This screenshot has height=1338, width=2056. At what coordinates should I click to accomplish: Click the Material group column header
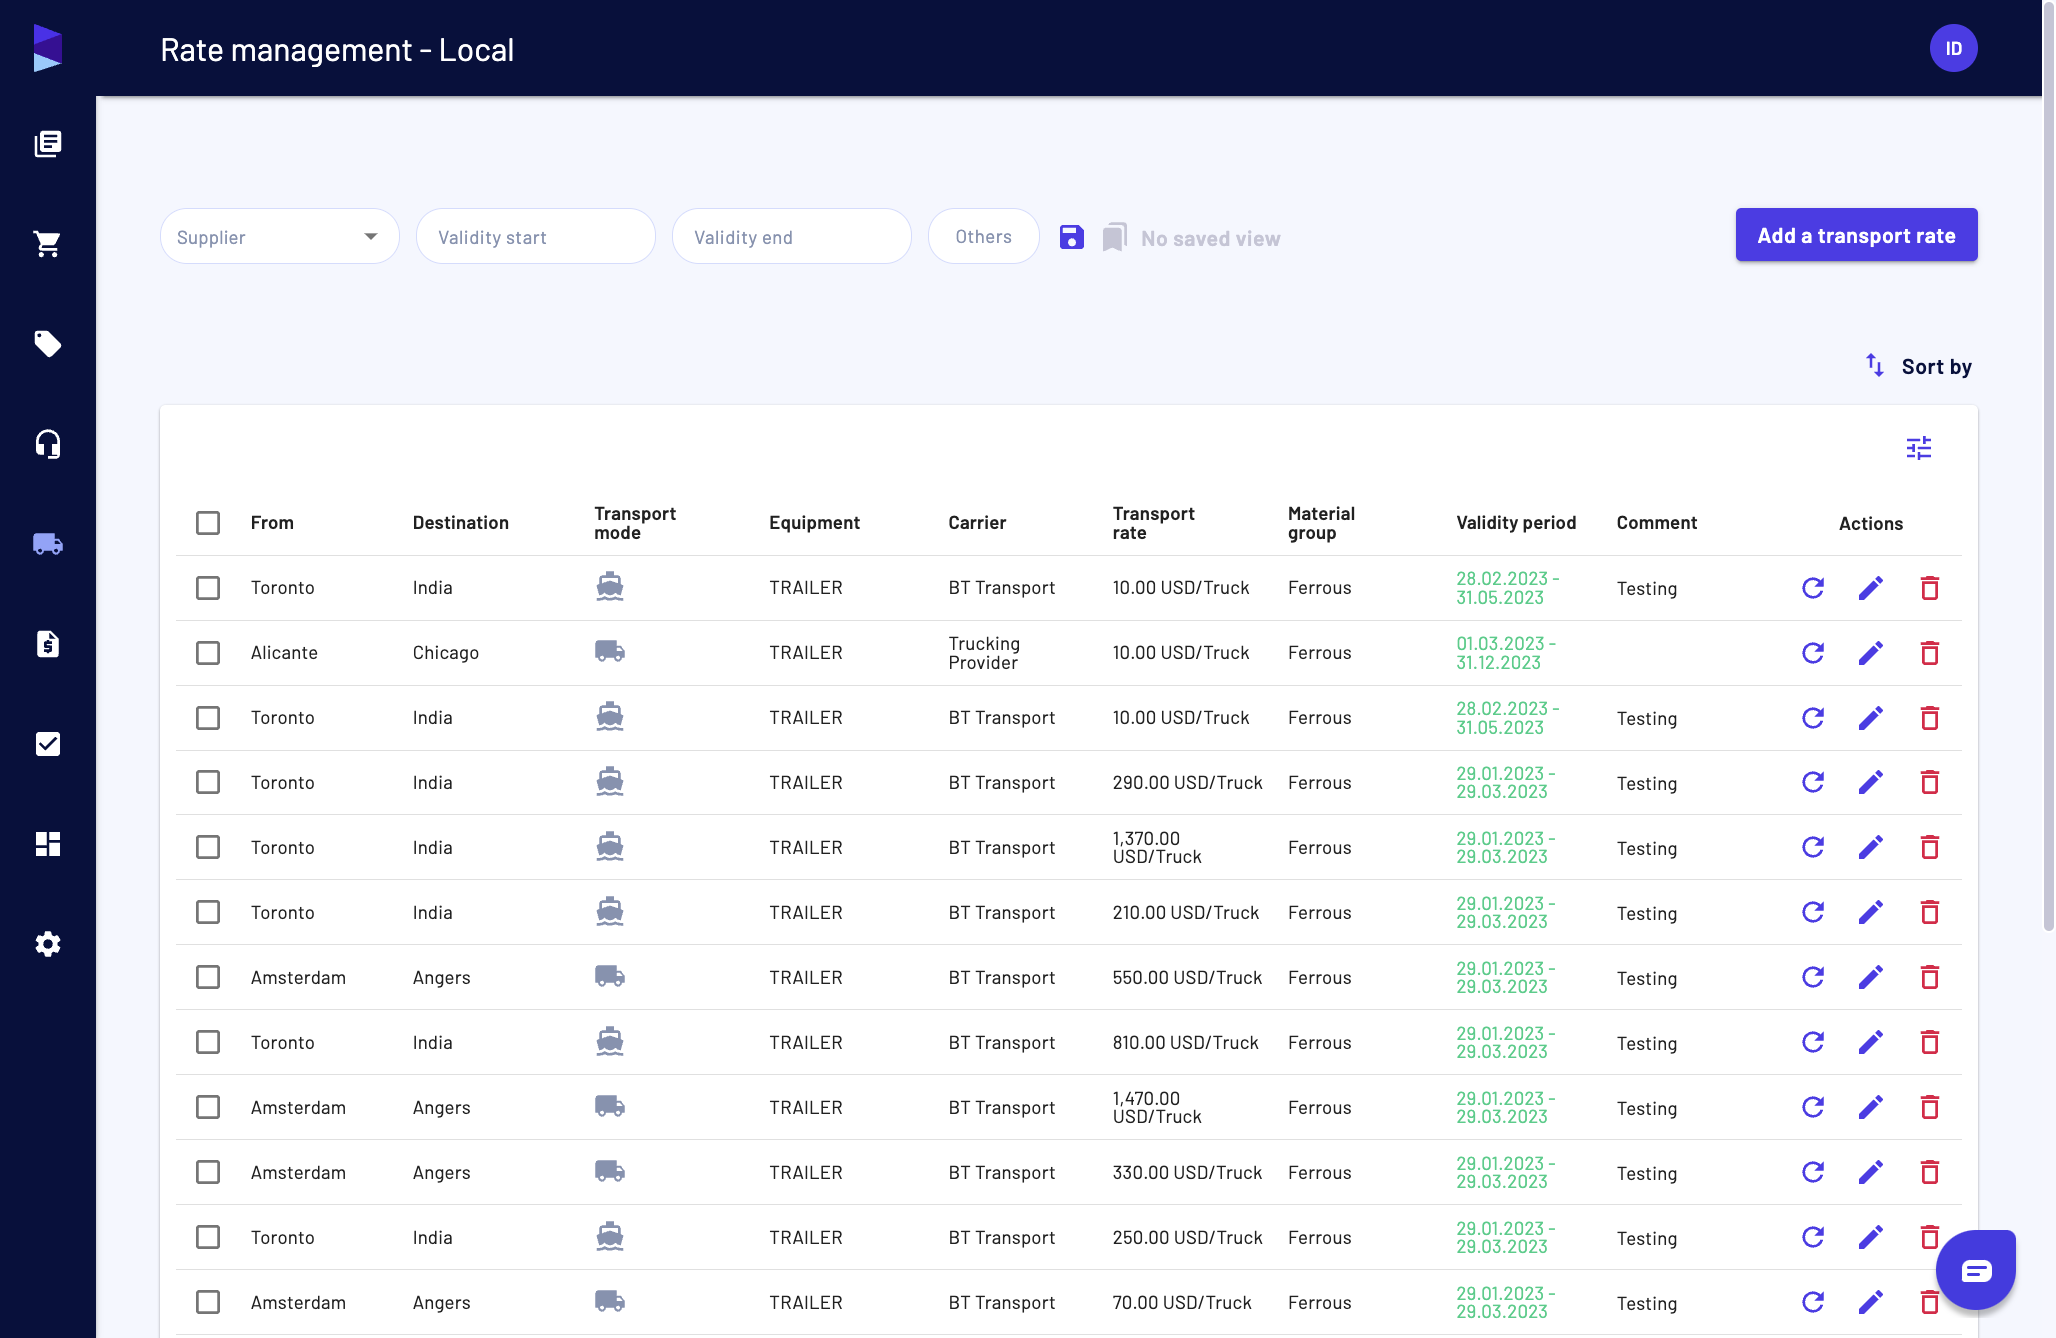point(1321,523)
